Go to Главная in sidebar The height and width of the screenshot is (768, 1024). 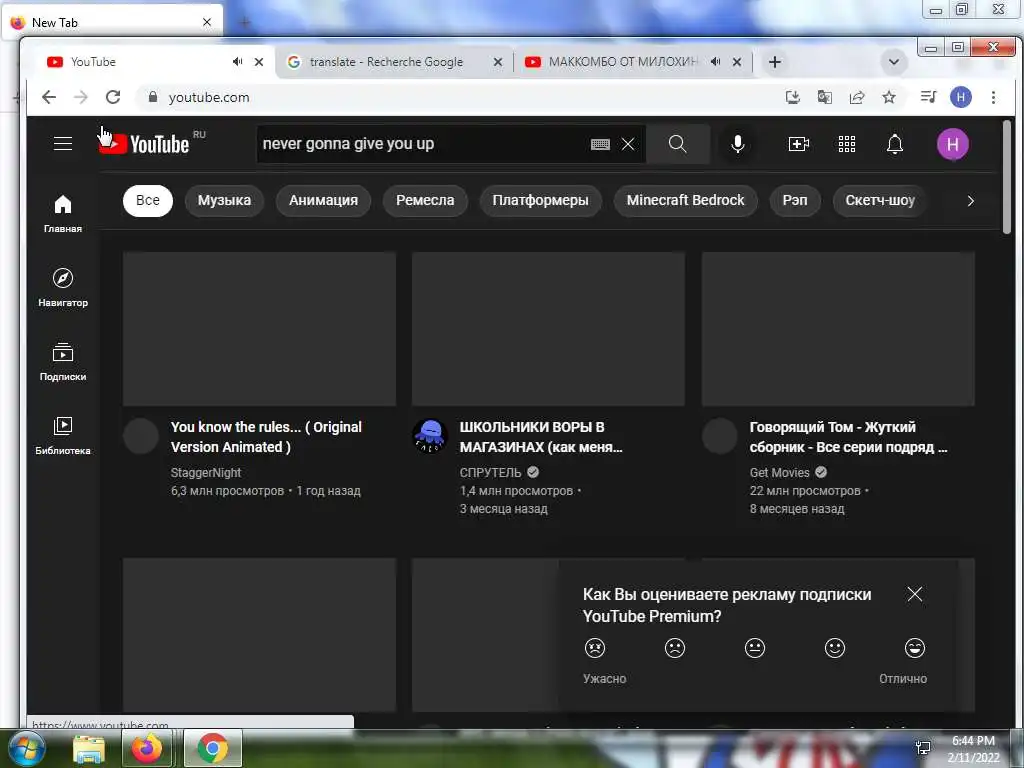63,214
